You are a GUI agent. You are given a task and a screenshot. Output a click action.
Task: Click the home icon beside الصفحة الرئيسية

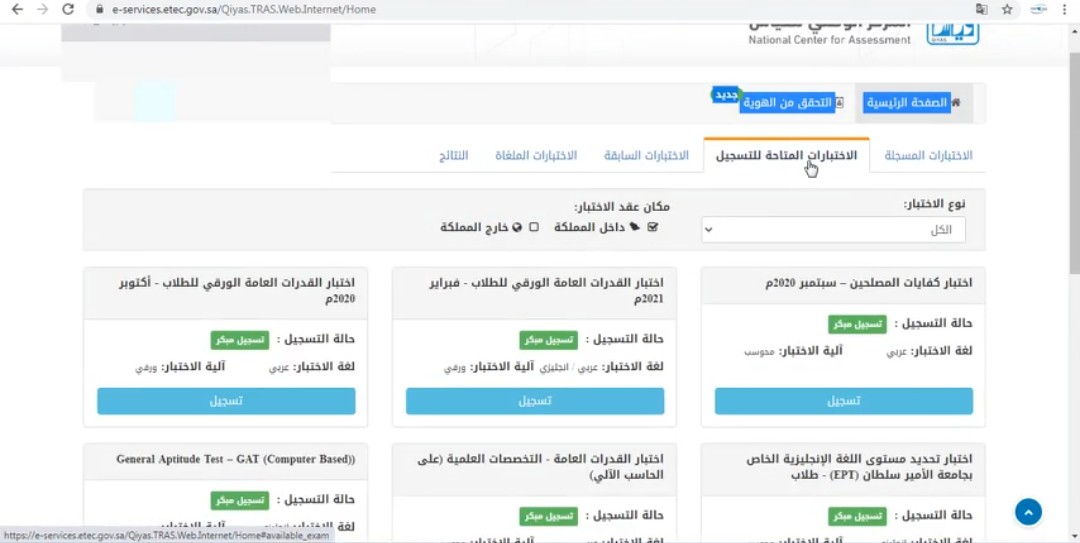pyautogui.click(x=956, y=103)
